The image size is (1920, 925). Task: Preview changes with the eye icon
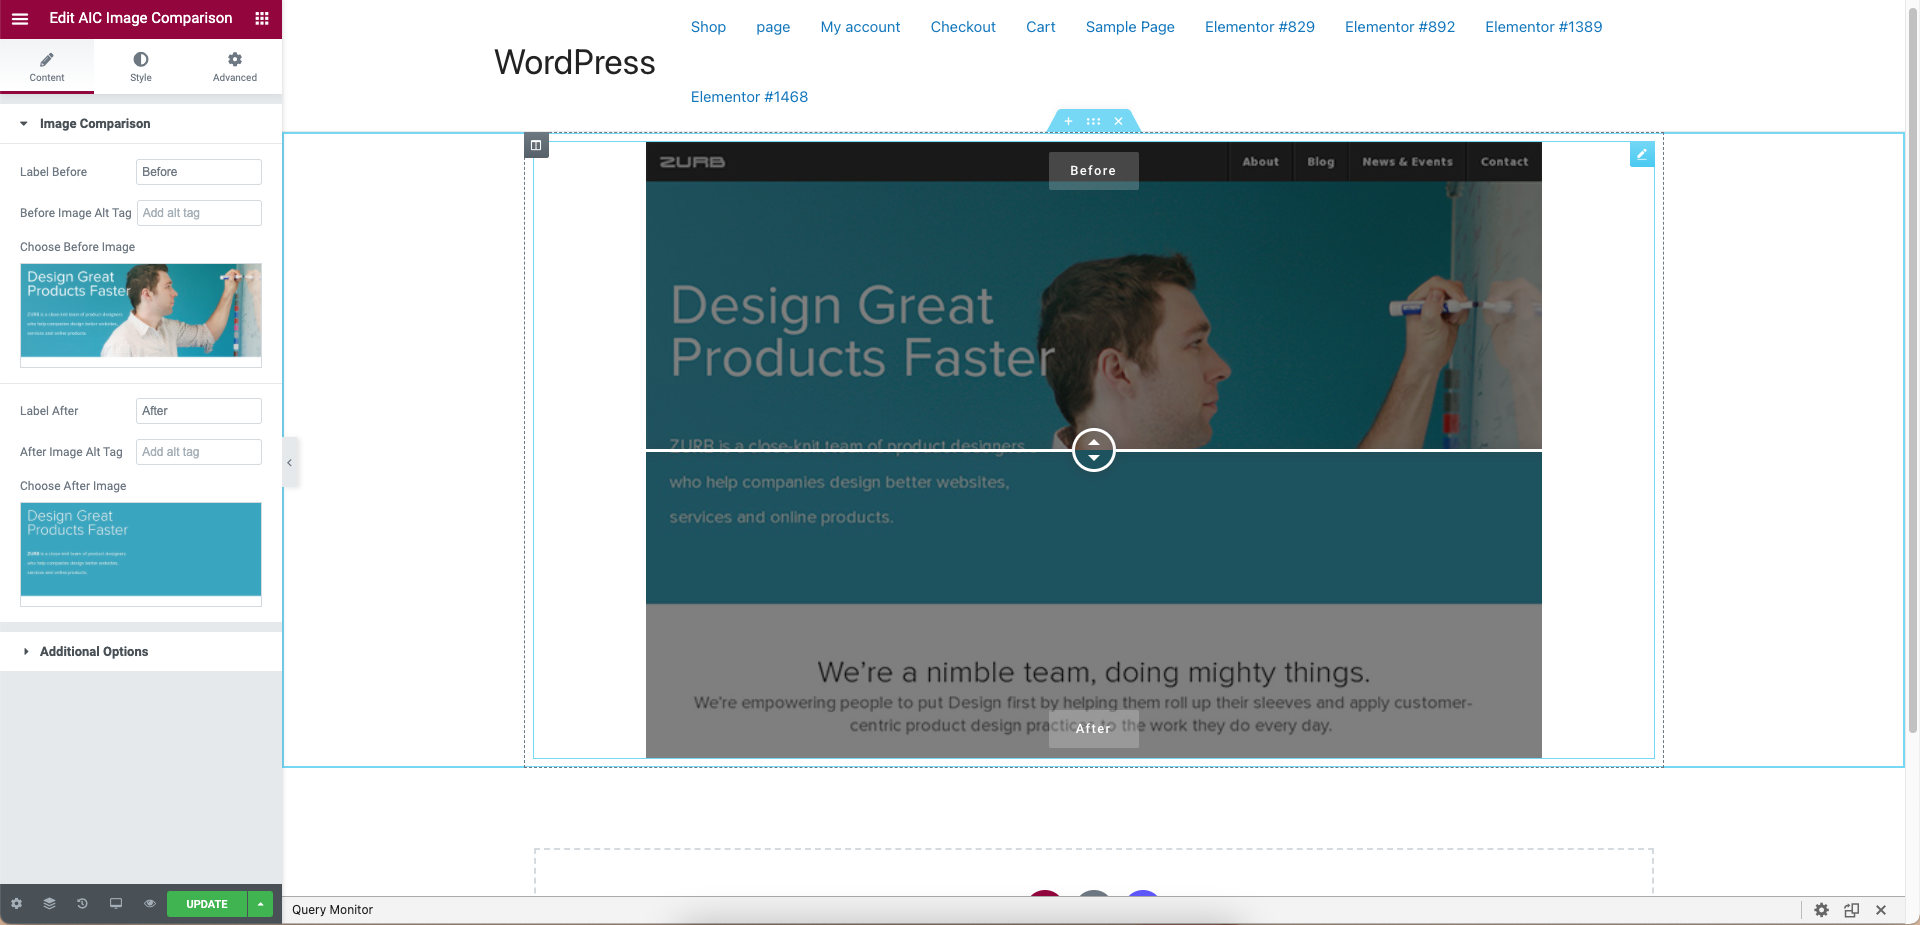pos(150,904)
